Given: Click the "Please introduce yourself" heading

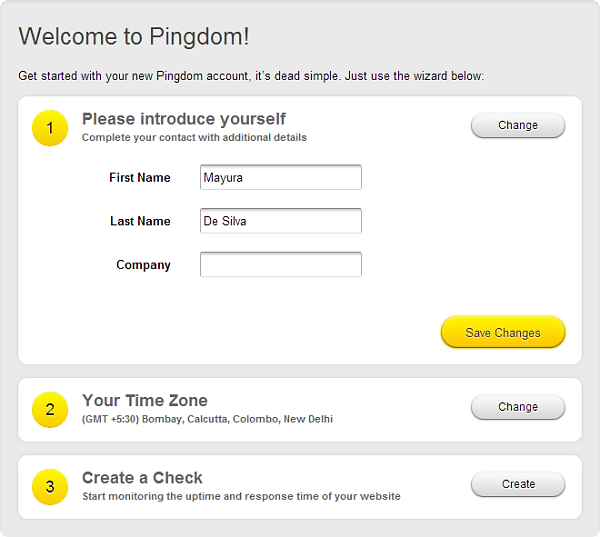Looking at the screenshot, I should [184, 119].
